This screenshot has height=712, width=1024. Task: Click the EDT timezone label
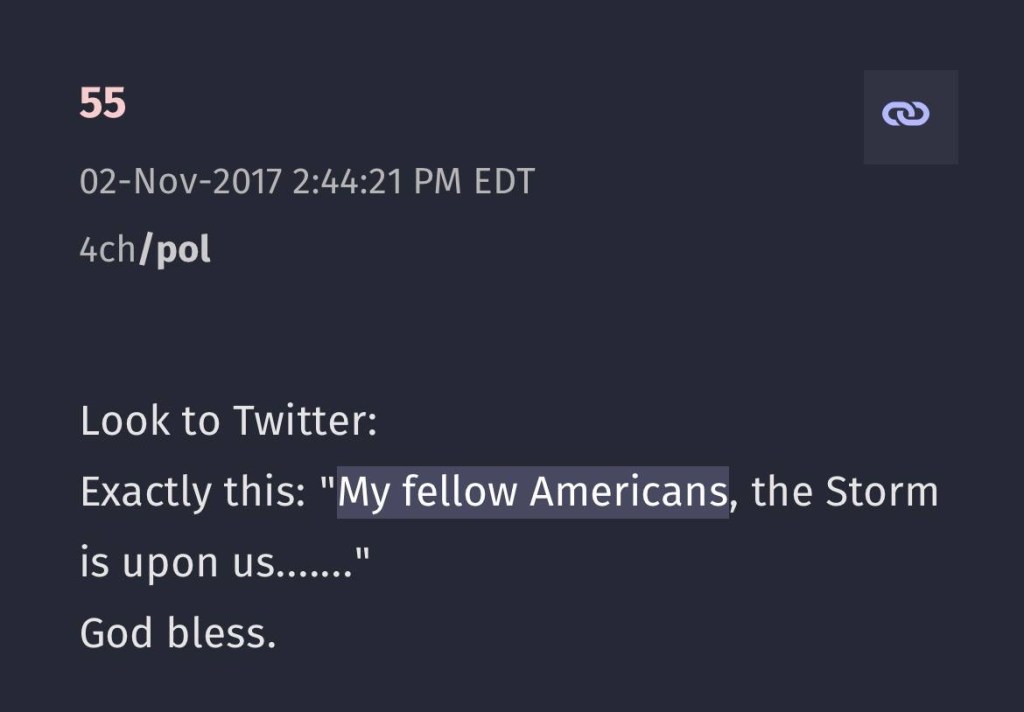pos(504,183)
